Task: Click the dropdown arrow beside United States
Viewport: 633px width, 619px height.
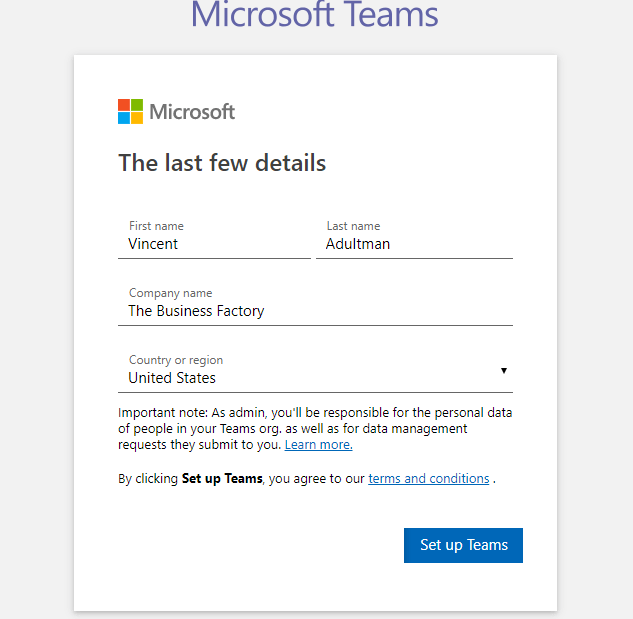Action: tap(503, 371)
